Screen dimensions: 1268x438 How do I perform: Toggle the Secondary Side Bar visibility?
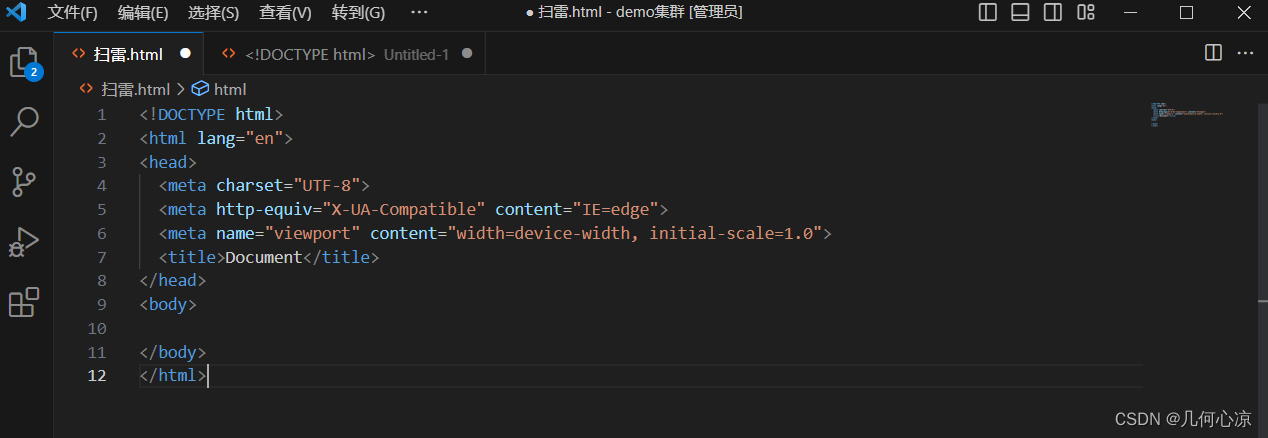pyautogui.click(x=1053, y=13)
